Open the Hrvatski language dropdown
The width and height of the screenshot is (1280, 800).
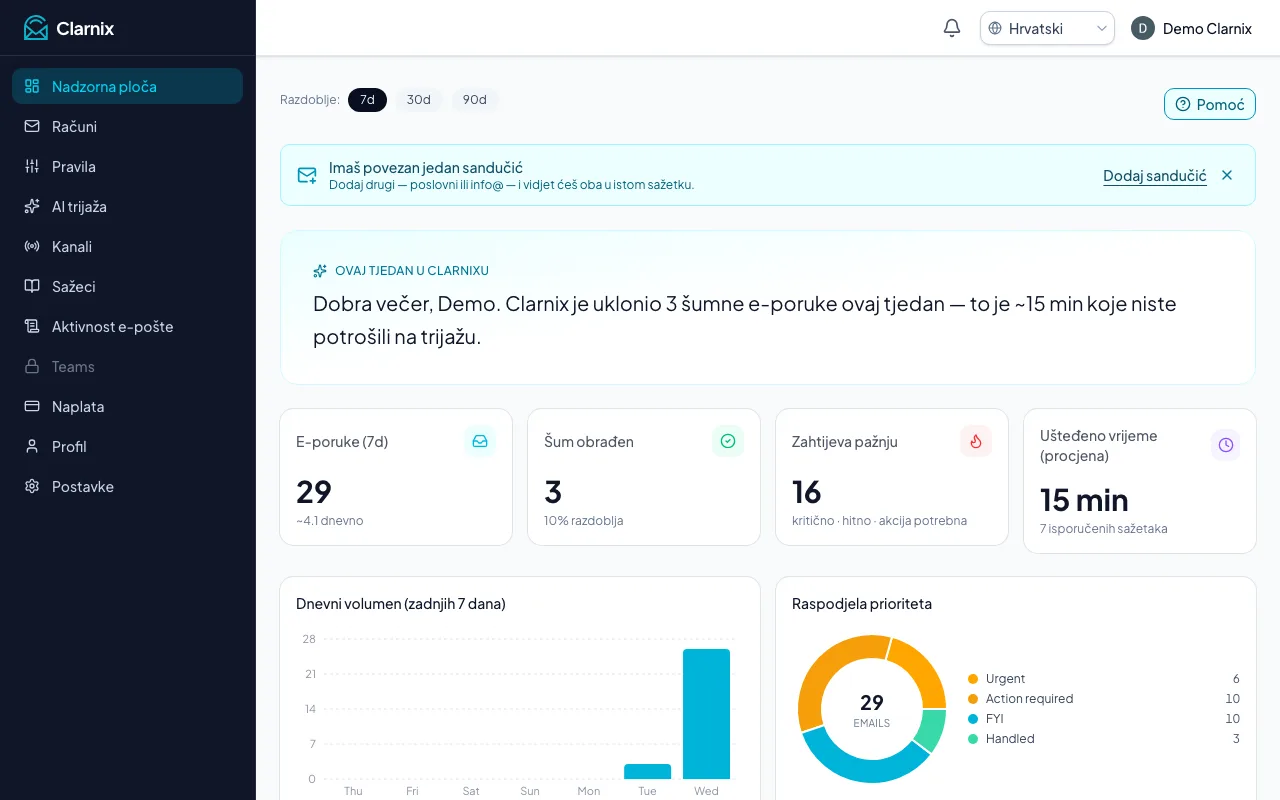tap(1047, 28)
